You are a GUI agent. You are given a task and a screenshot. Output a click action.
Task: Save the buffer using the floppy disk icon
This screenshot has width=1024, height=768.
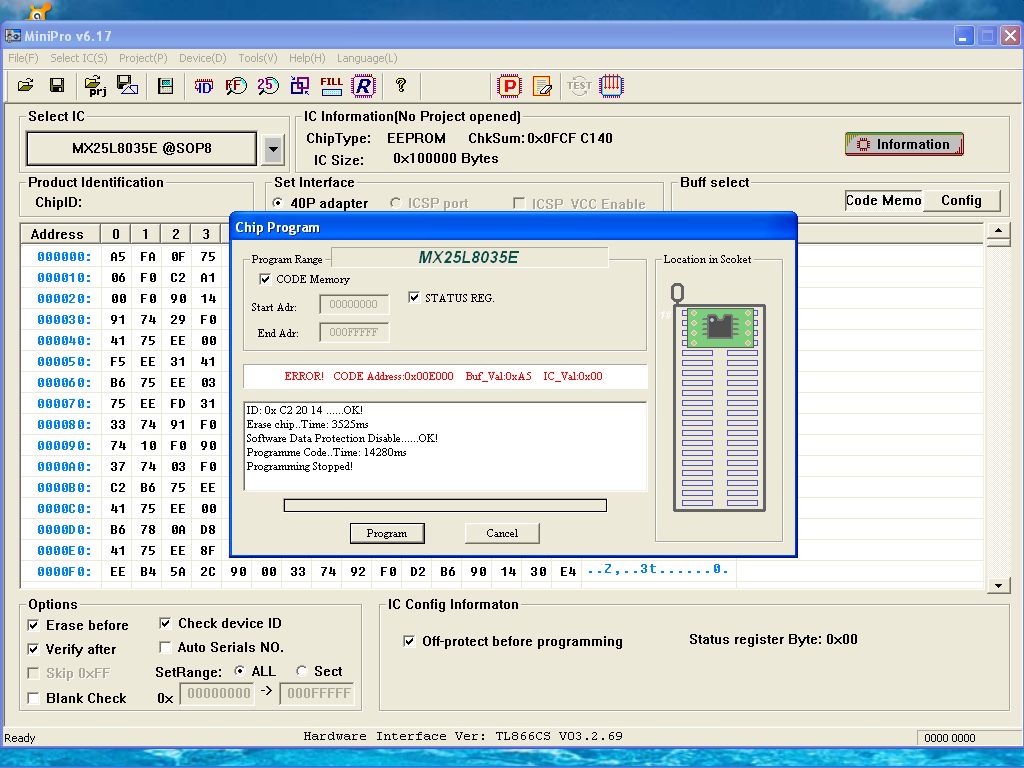point(57,86)
